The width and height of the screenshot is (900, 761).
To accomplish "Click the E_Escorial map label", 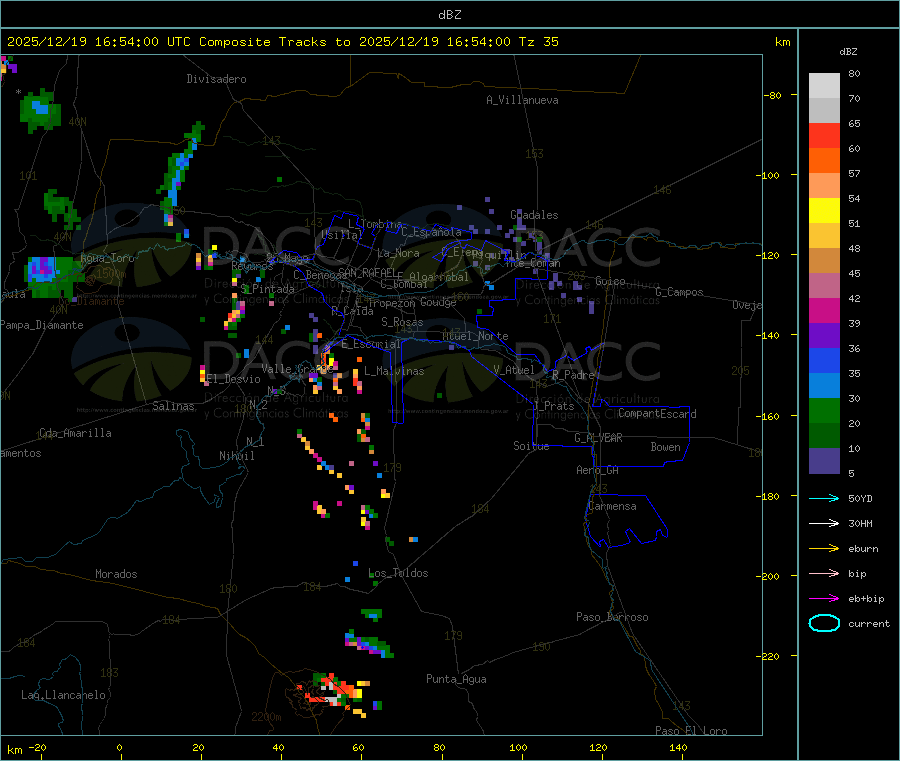I will point(371,344).
